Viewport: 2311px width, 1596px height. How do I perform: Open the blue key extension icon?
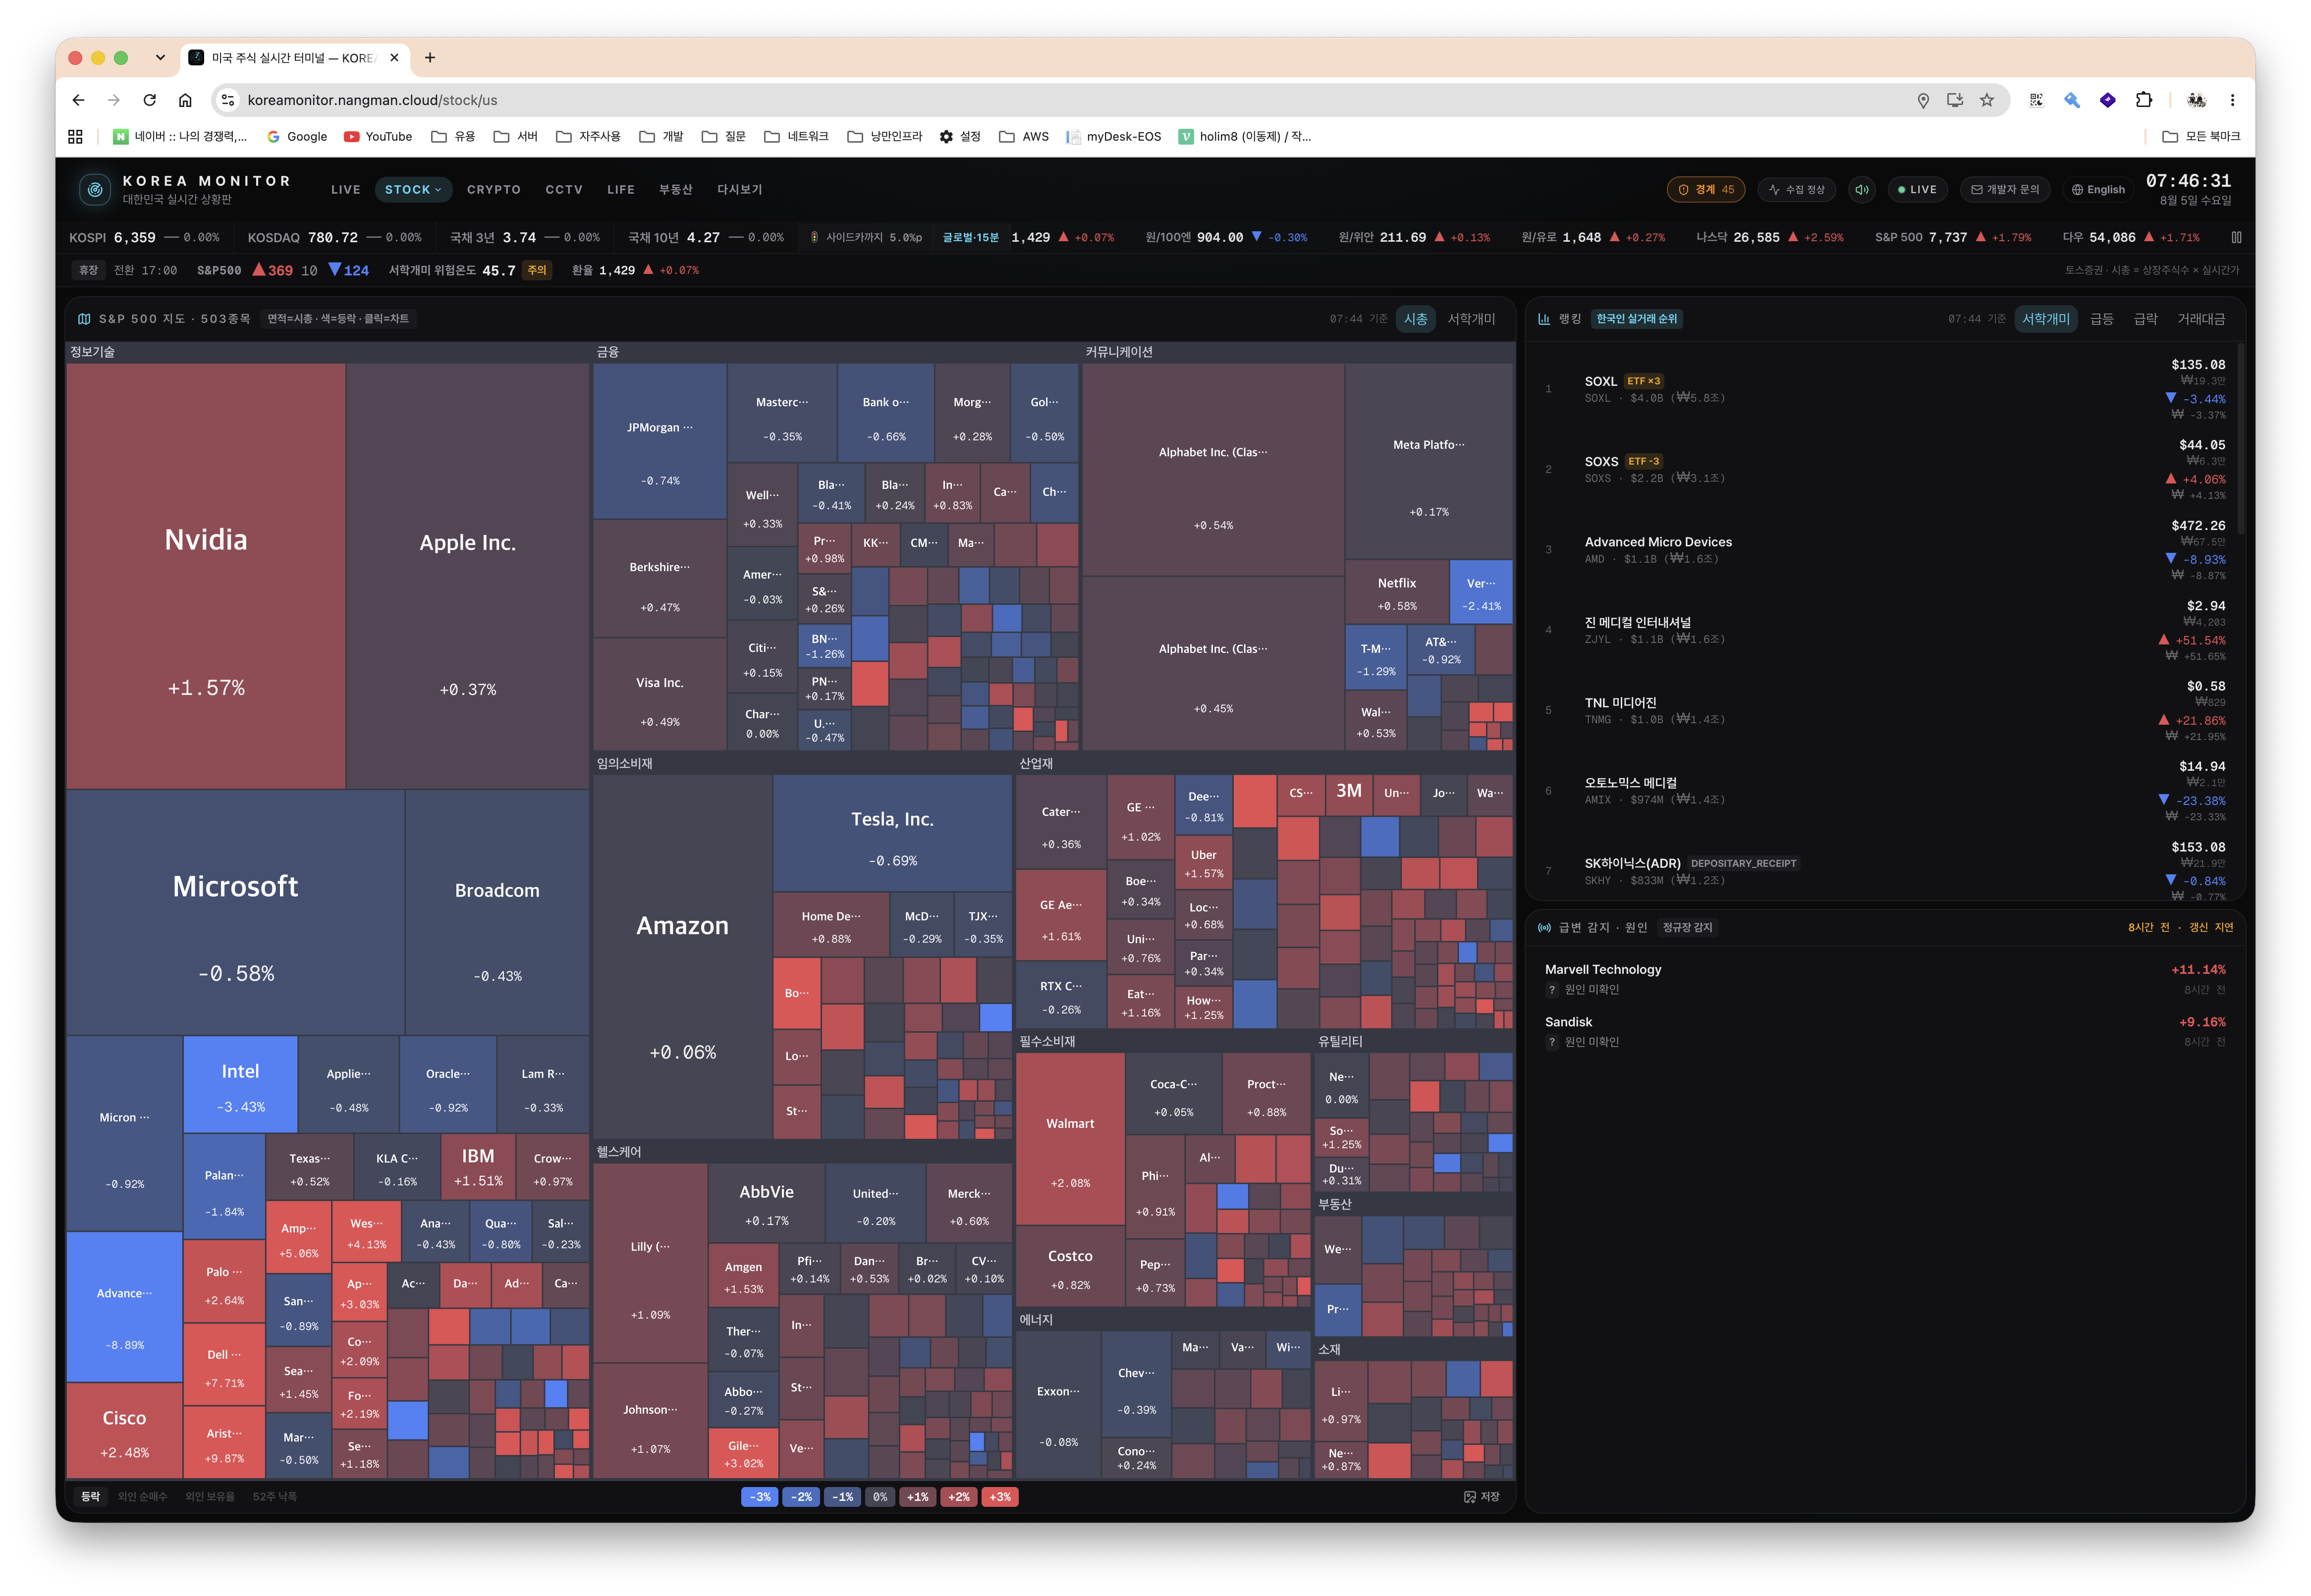[2072, 100]
